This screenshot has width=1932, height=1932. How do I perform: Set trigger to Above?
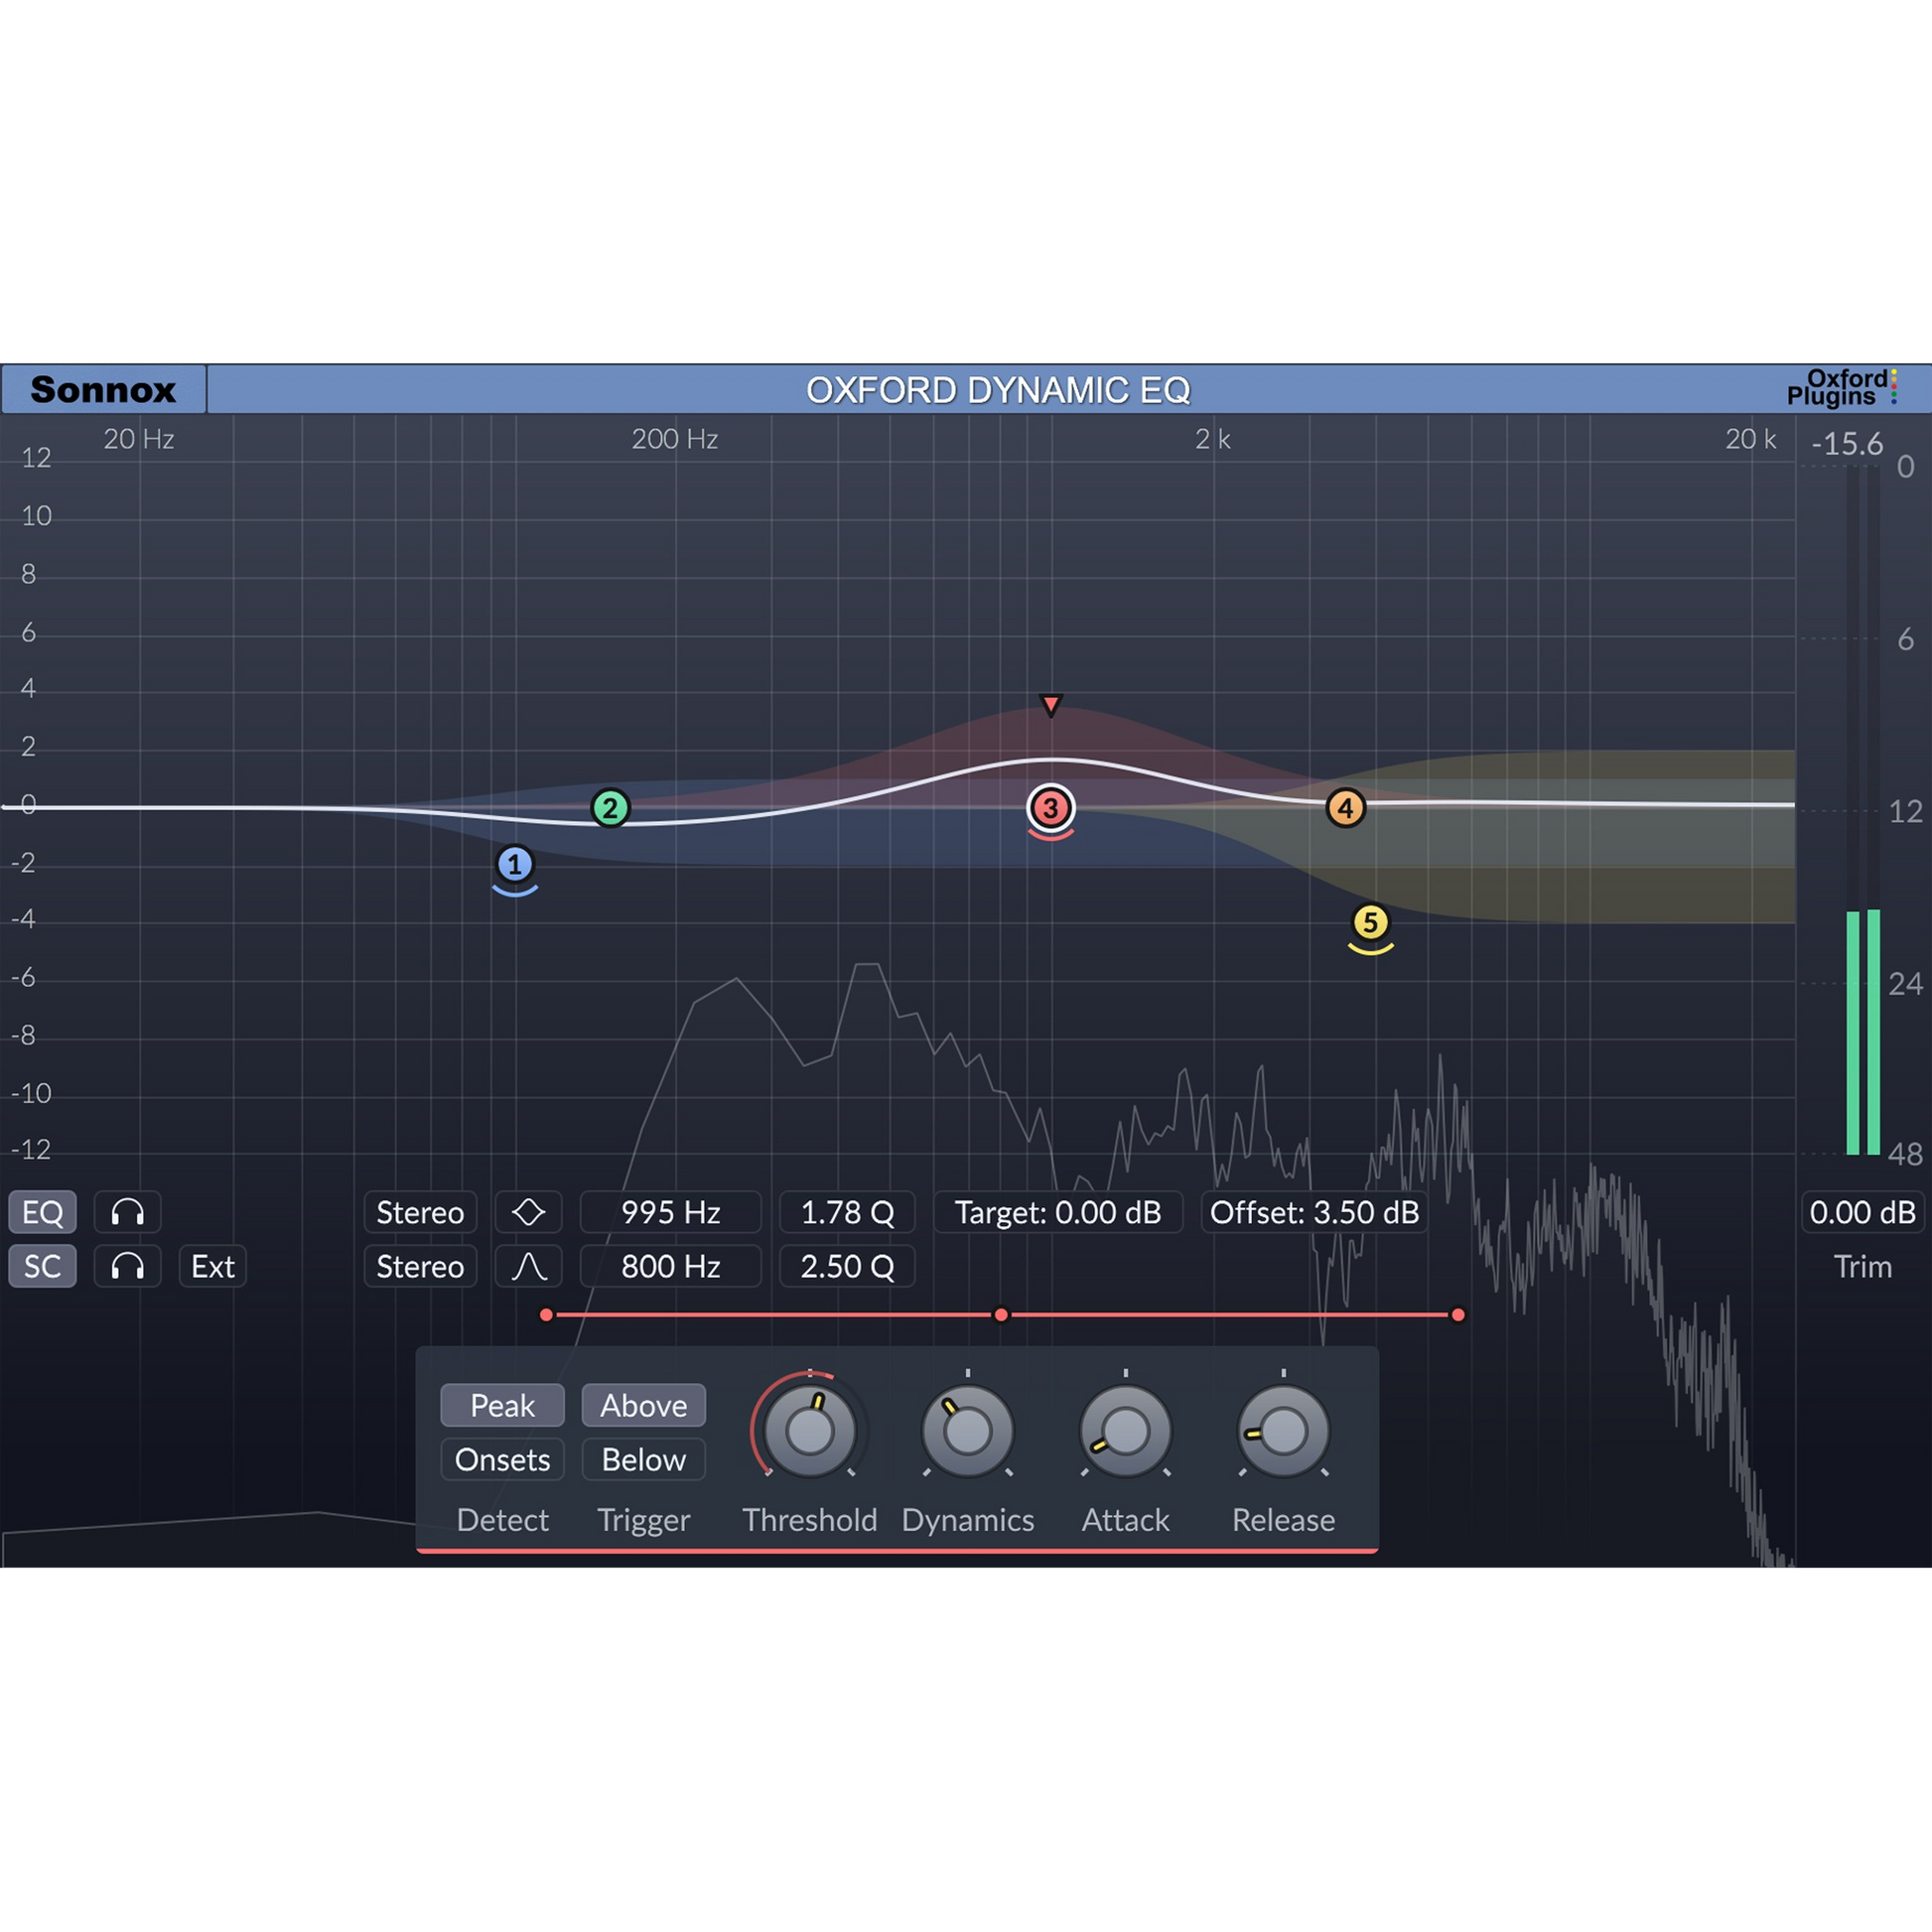[643, 1405]
